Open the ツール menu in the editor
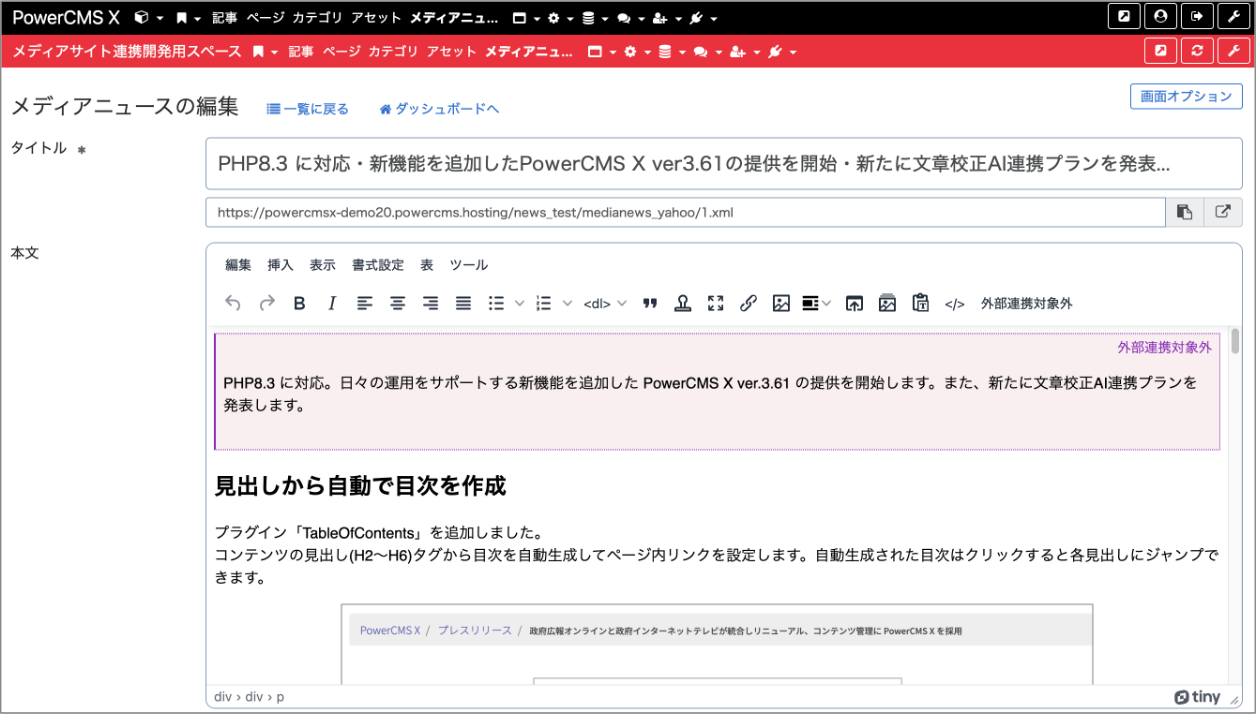 pos(469,265)
